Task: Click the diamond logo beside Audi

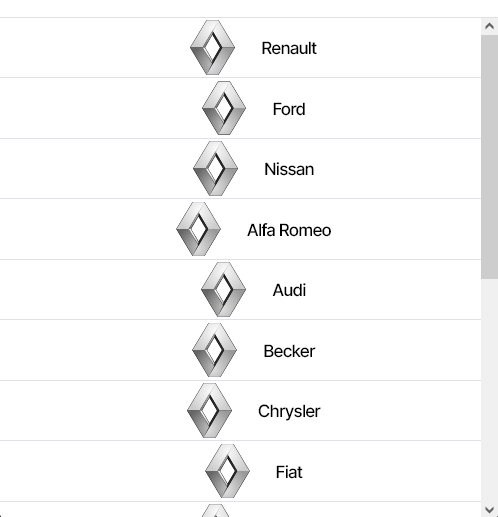Action: (x=224, y=289)
